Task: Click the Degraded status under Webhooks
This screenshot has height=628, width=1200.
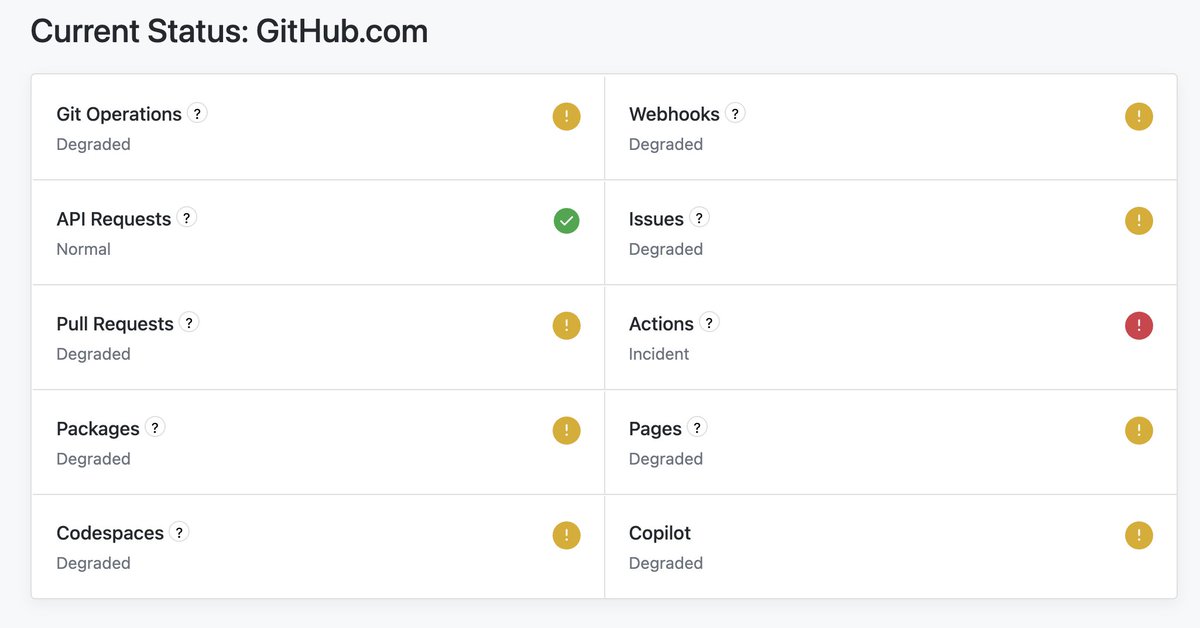Action: click(x=666, y=144)
